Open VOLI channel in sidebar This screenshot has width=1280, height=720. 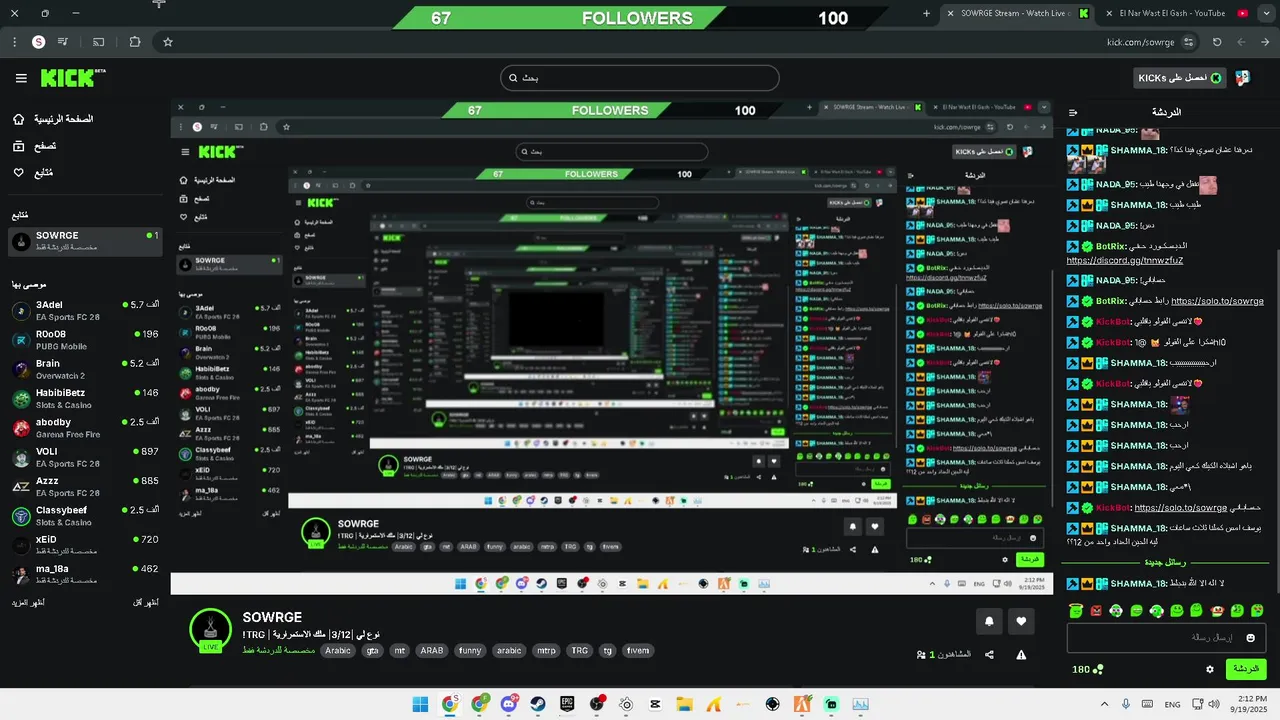pos(85,457)
